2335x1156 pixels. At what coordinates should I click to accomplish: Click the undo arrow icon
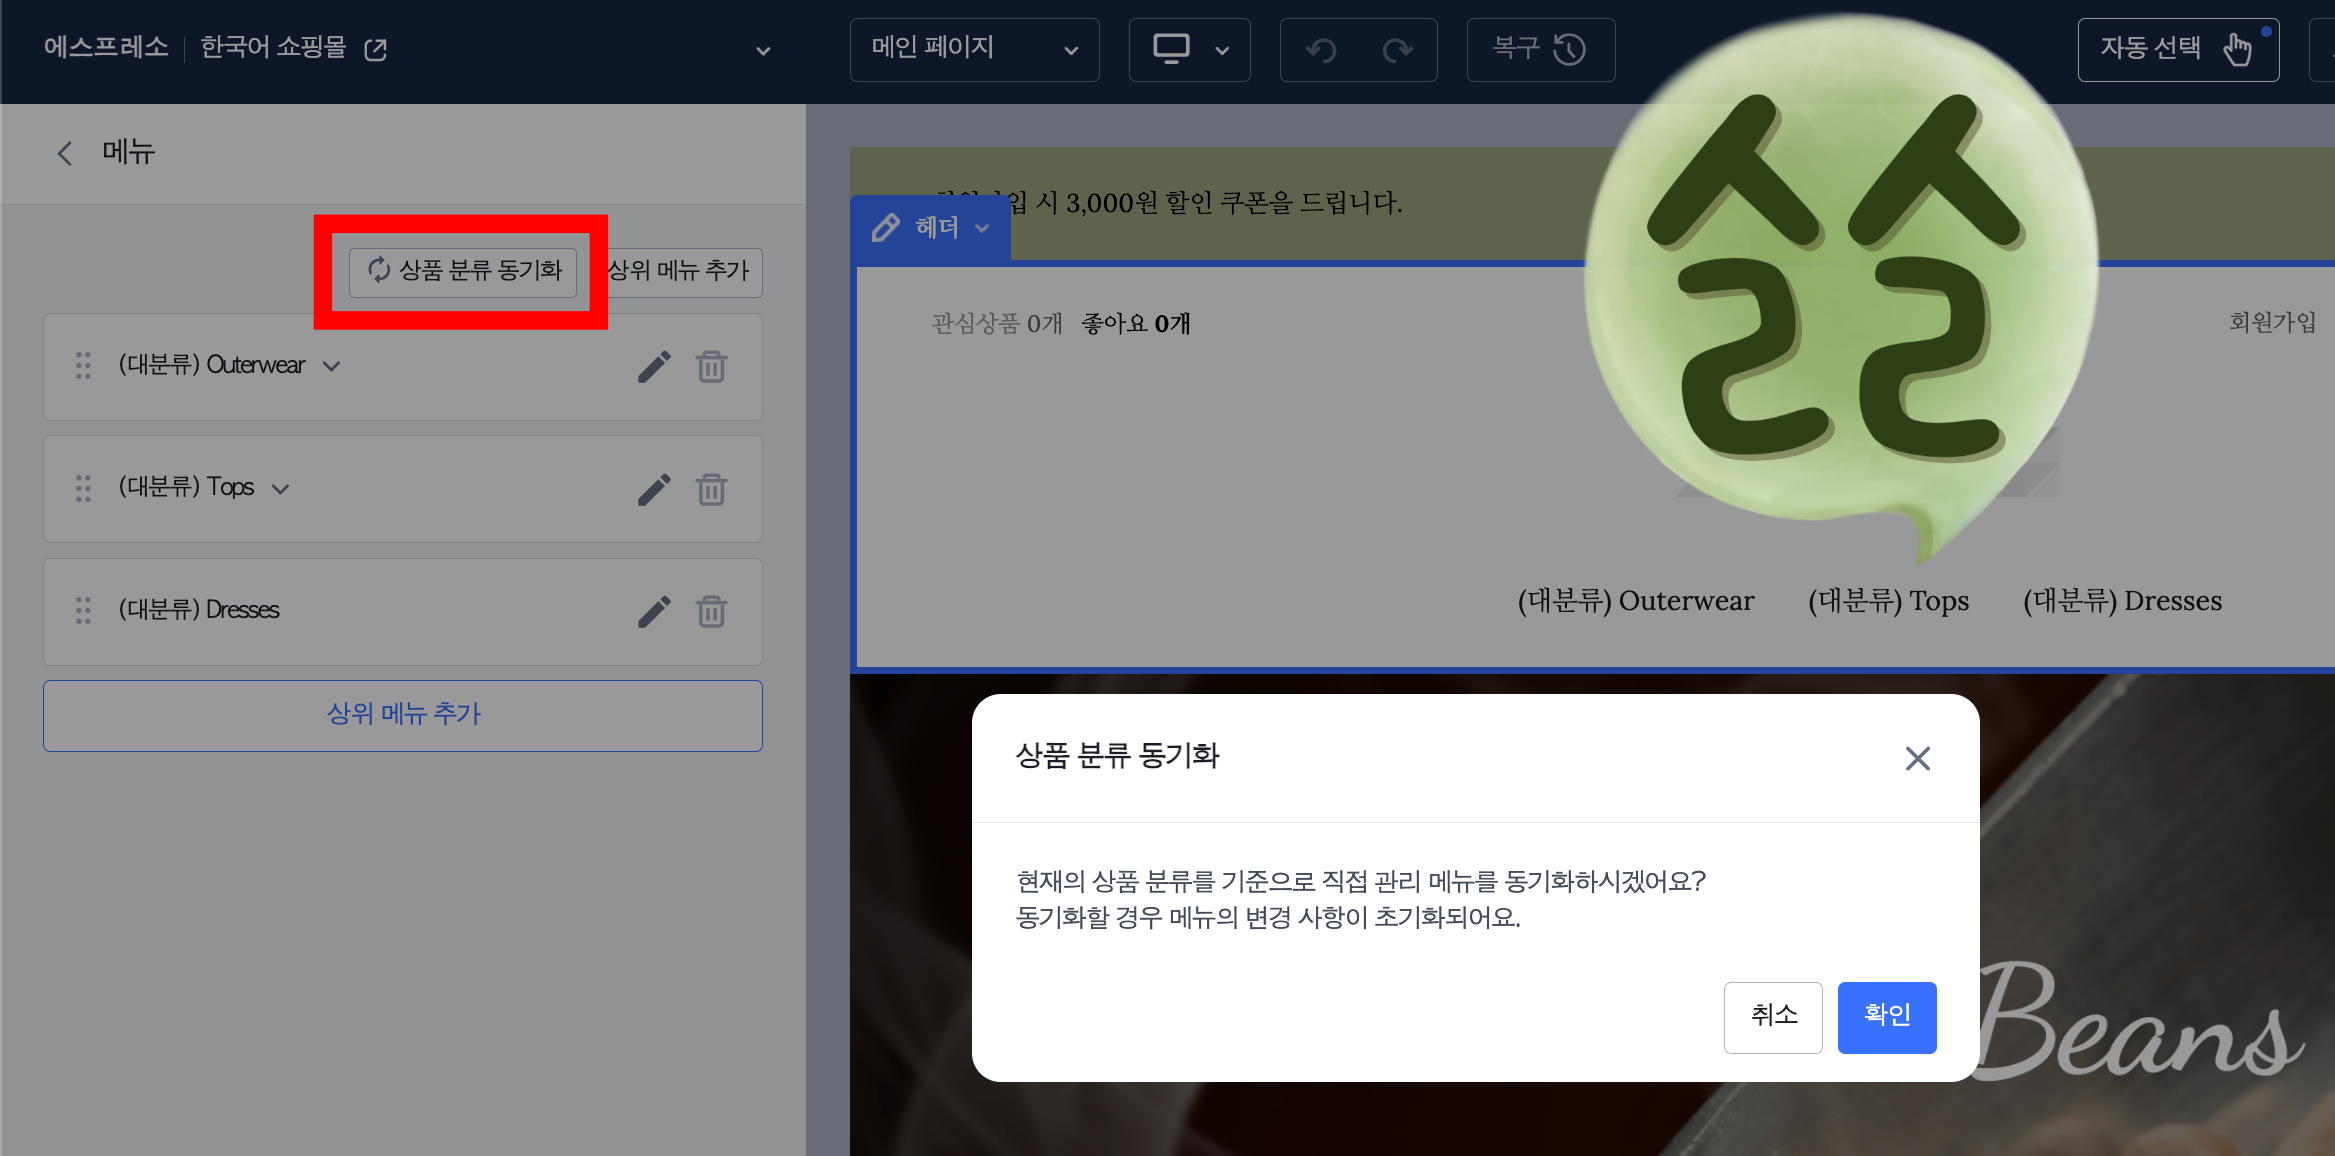[1320, 49]
